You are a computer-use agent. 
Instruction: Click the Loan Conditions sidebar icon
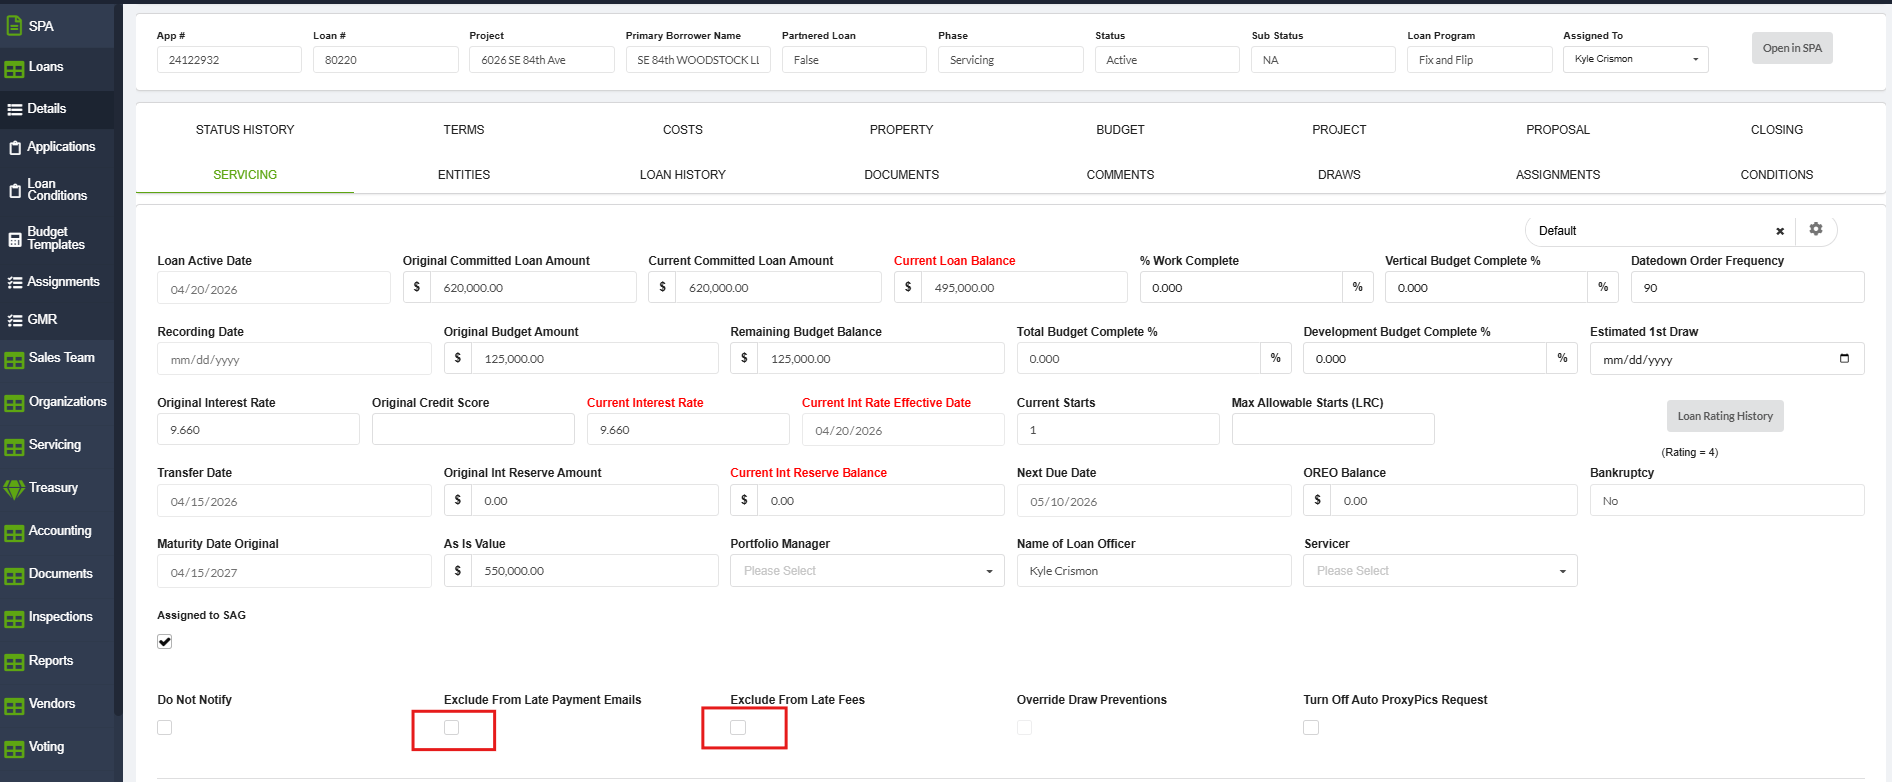pos(15,190)
